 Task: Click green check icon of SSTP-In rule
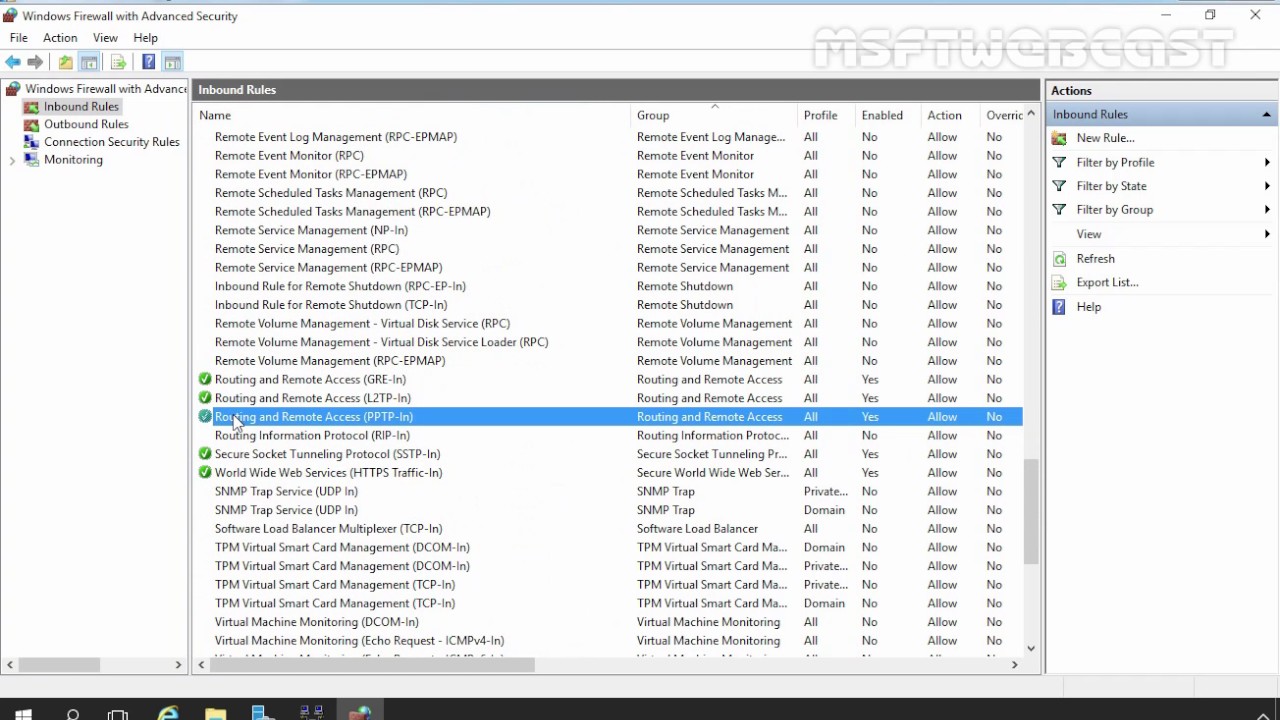coord(205,454)
